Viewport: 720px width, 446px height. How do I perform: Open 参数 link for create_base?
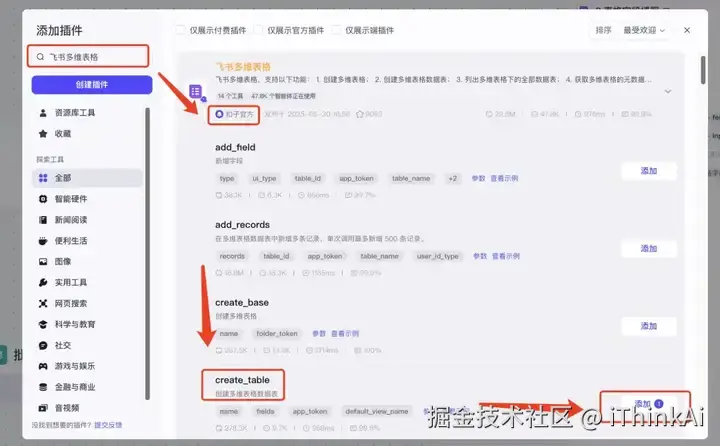(319, 333)
